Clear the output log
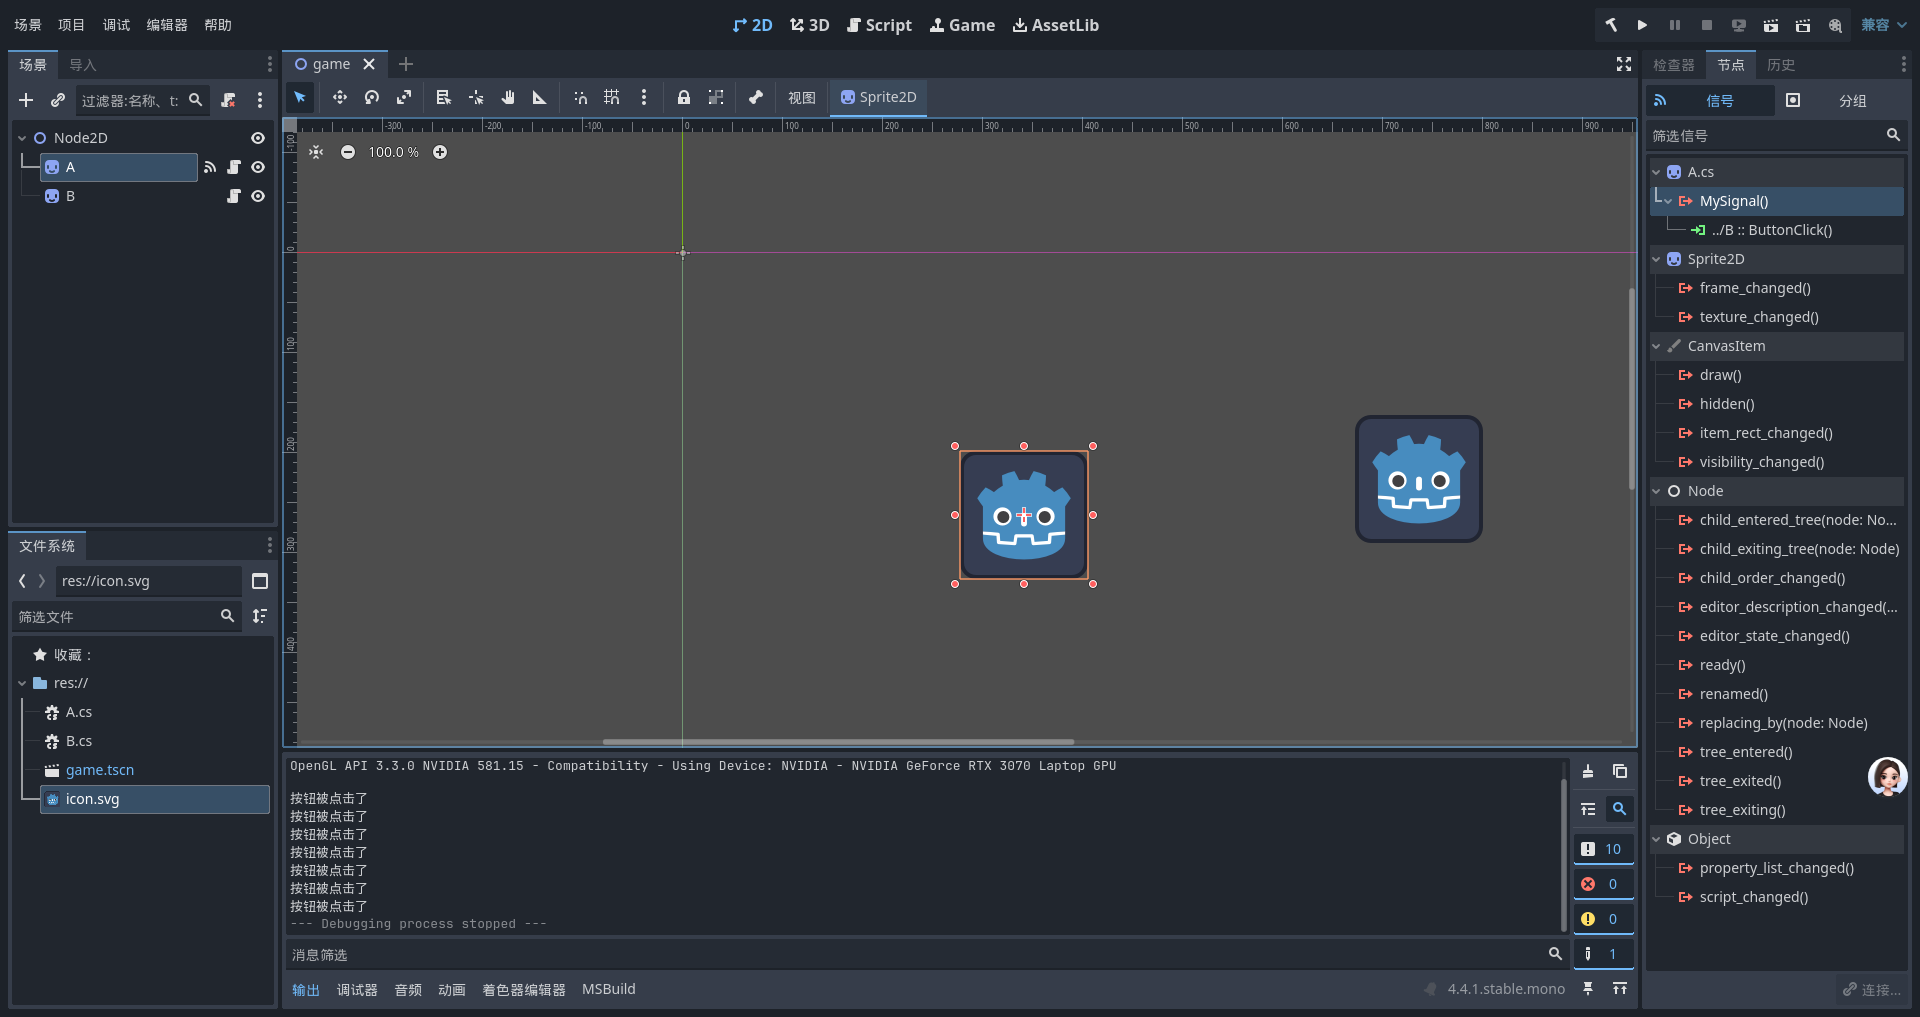The image size is (1920, 1017). (1588, 771)
